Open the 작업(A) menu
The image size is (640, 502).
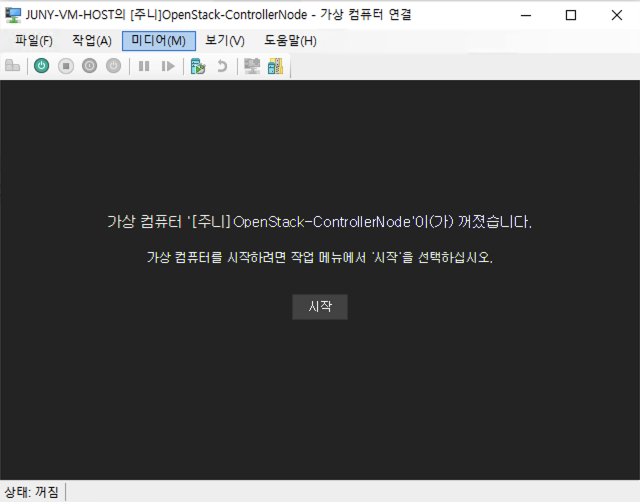[x=92, y=41]
